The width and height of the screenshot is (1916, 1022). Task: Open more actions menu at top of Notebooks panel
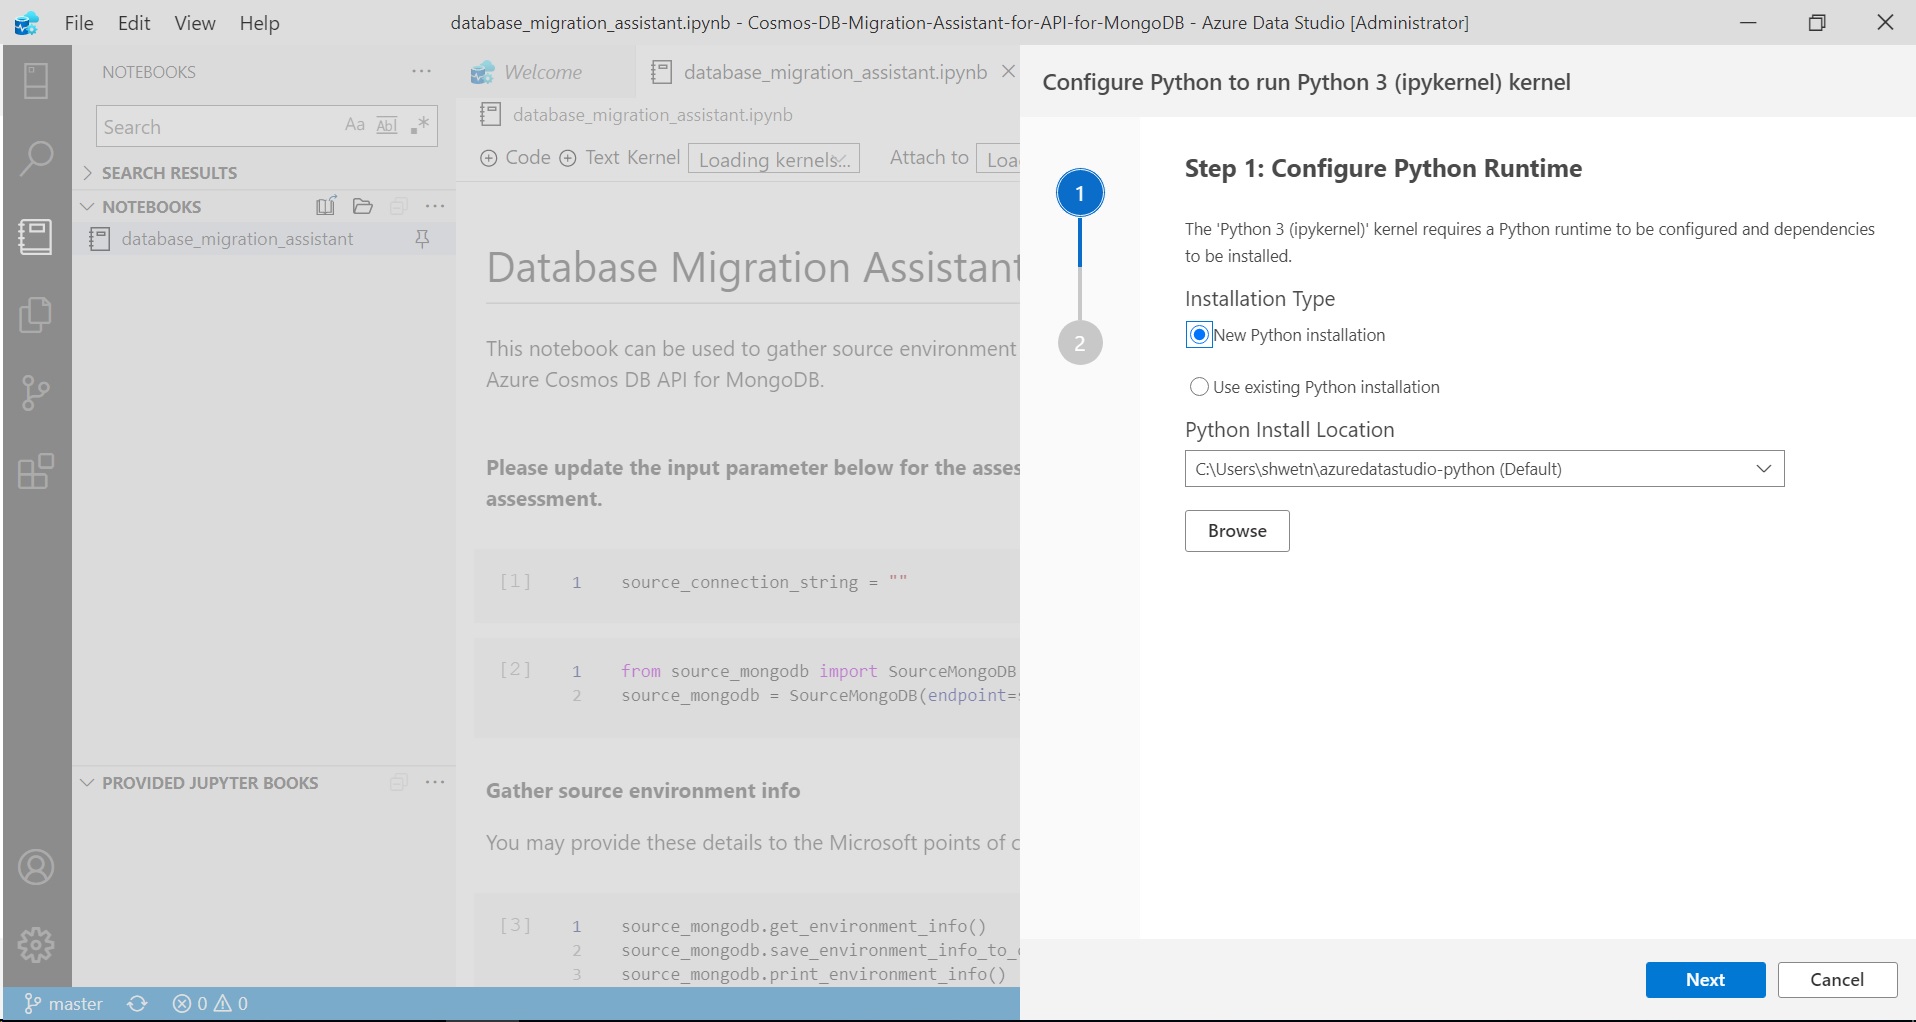pyautogui.click(x=422, y=72)
